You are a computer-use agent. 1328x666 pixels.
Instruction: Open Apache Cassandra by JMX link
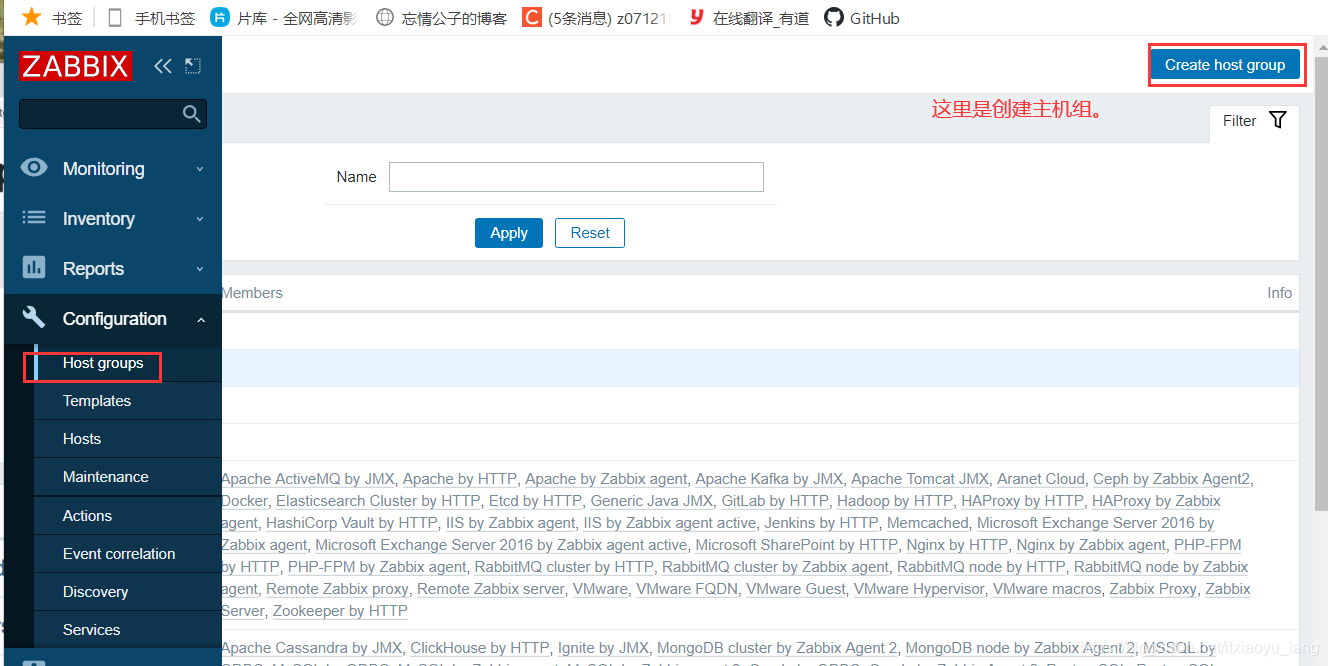coord(312,648)
